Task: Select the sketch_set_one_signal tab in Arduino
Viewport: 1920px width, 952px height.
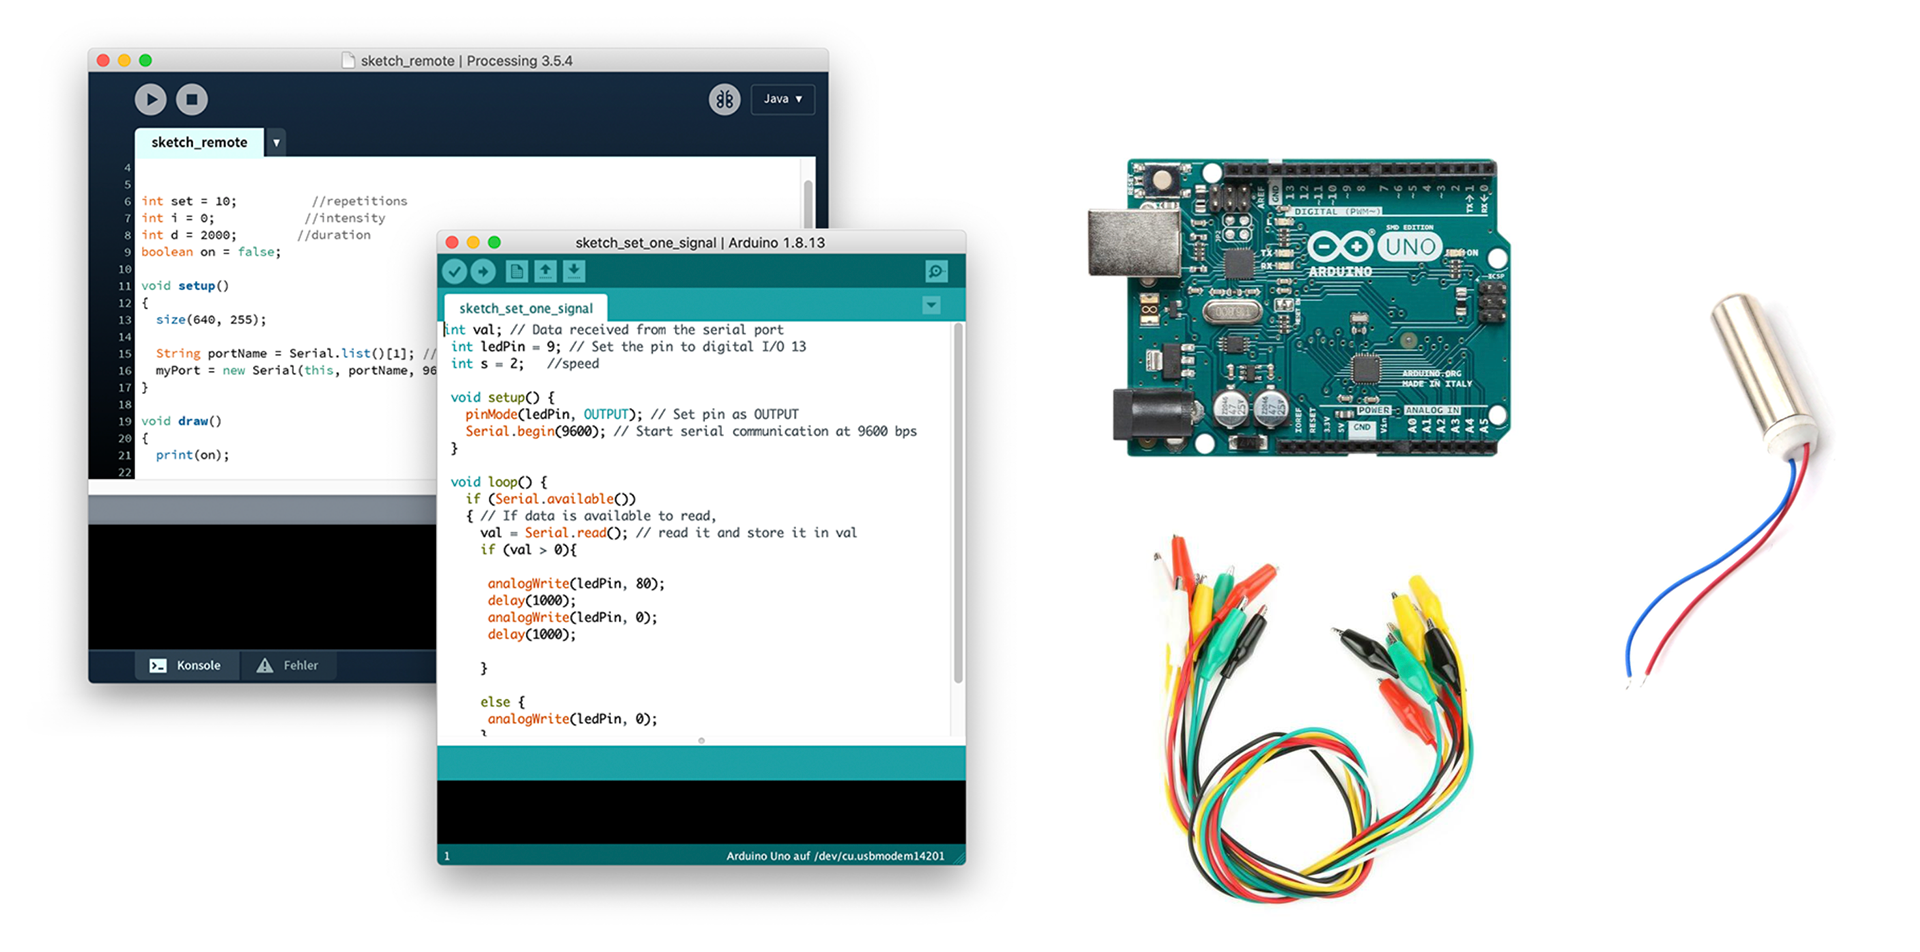Action: tap(526, 308)
